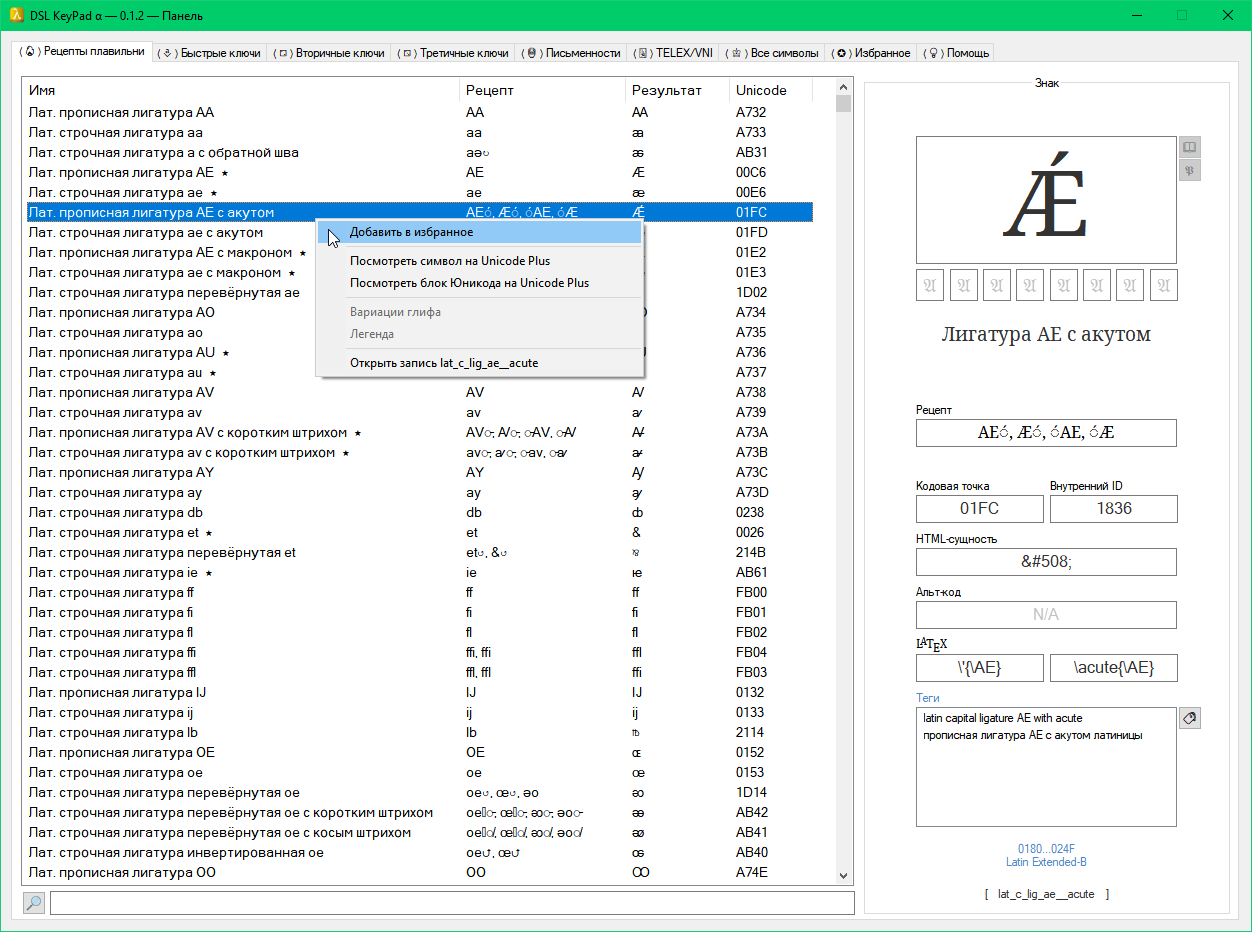Select the last glyph variant box under preview
The width and height of the screenshot is (1252, 932).
point(1163,285)
